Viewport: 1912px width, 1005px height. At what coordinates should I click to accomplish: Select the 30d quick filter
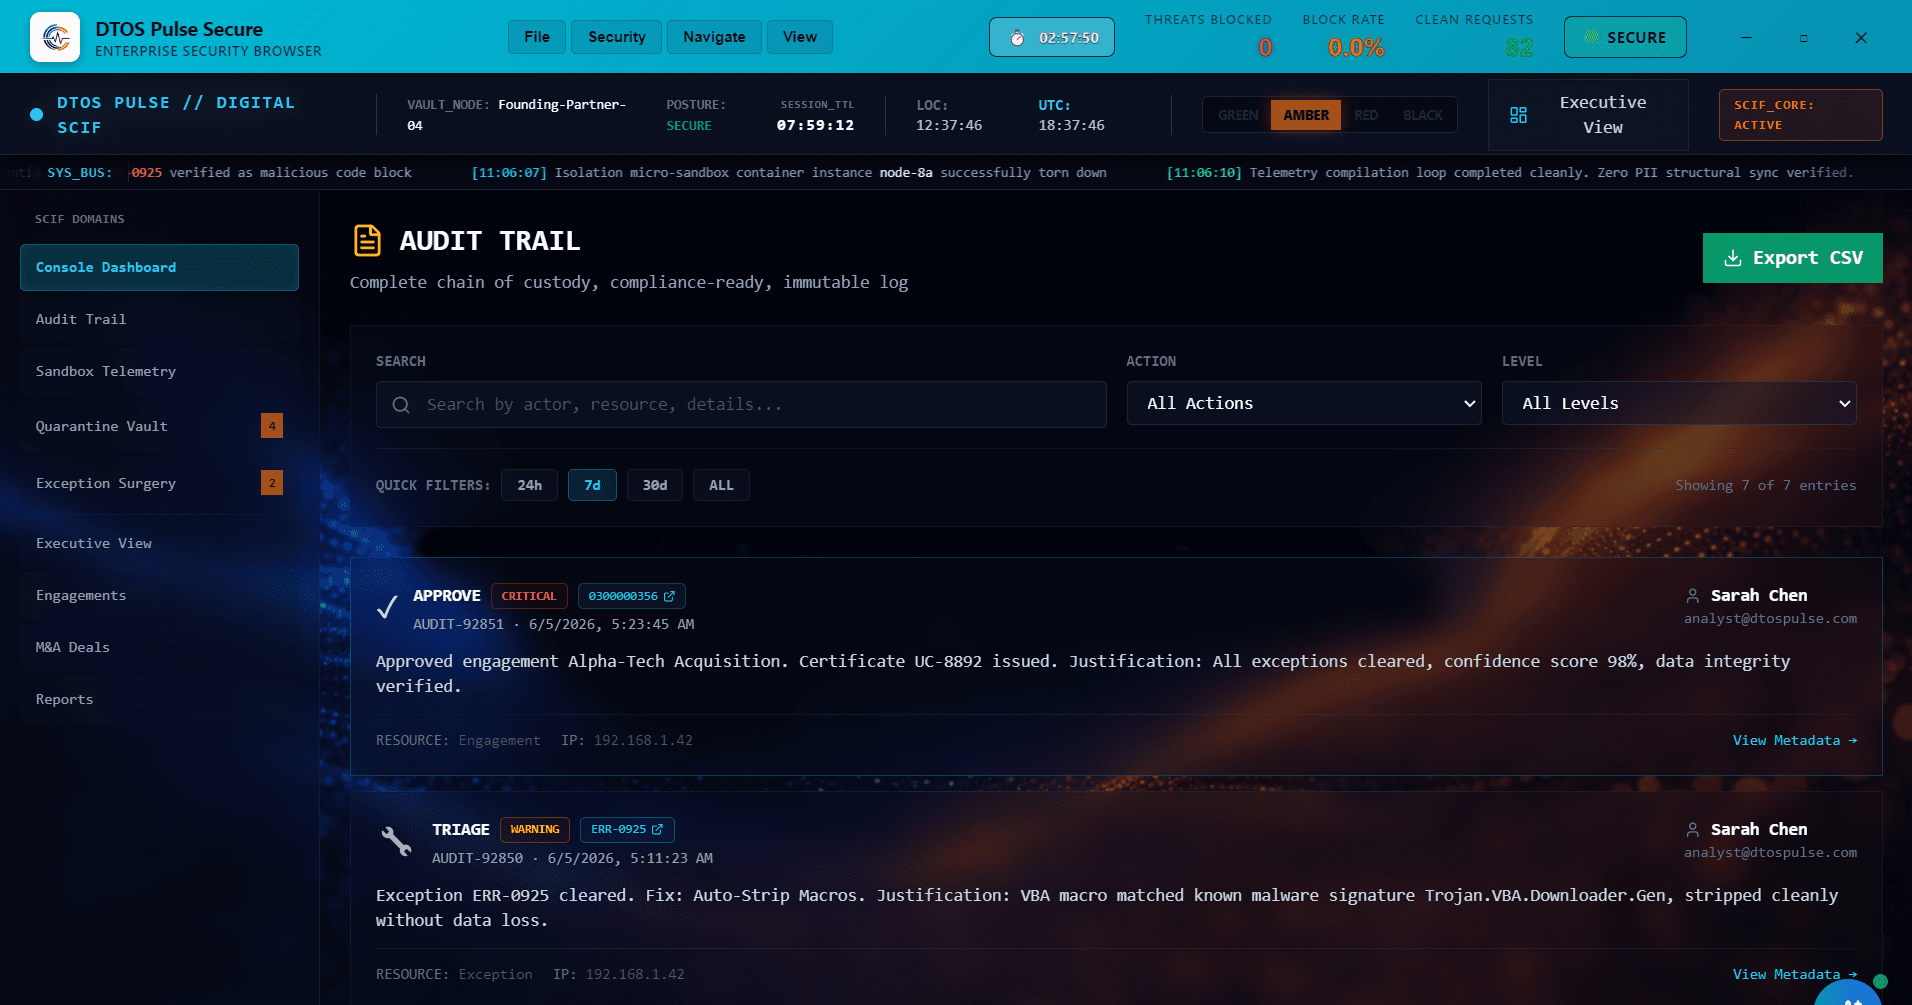pyautogui.click(x=655, y=485)
